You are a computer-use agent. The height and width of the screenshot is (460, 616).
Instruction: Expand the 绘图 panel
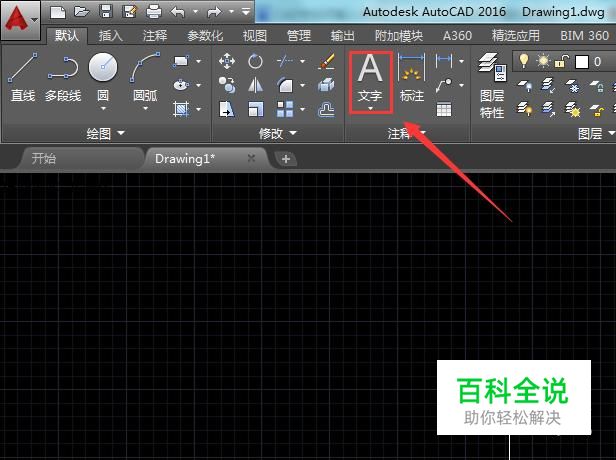[105, 134]
